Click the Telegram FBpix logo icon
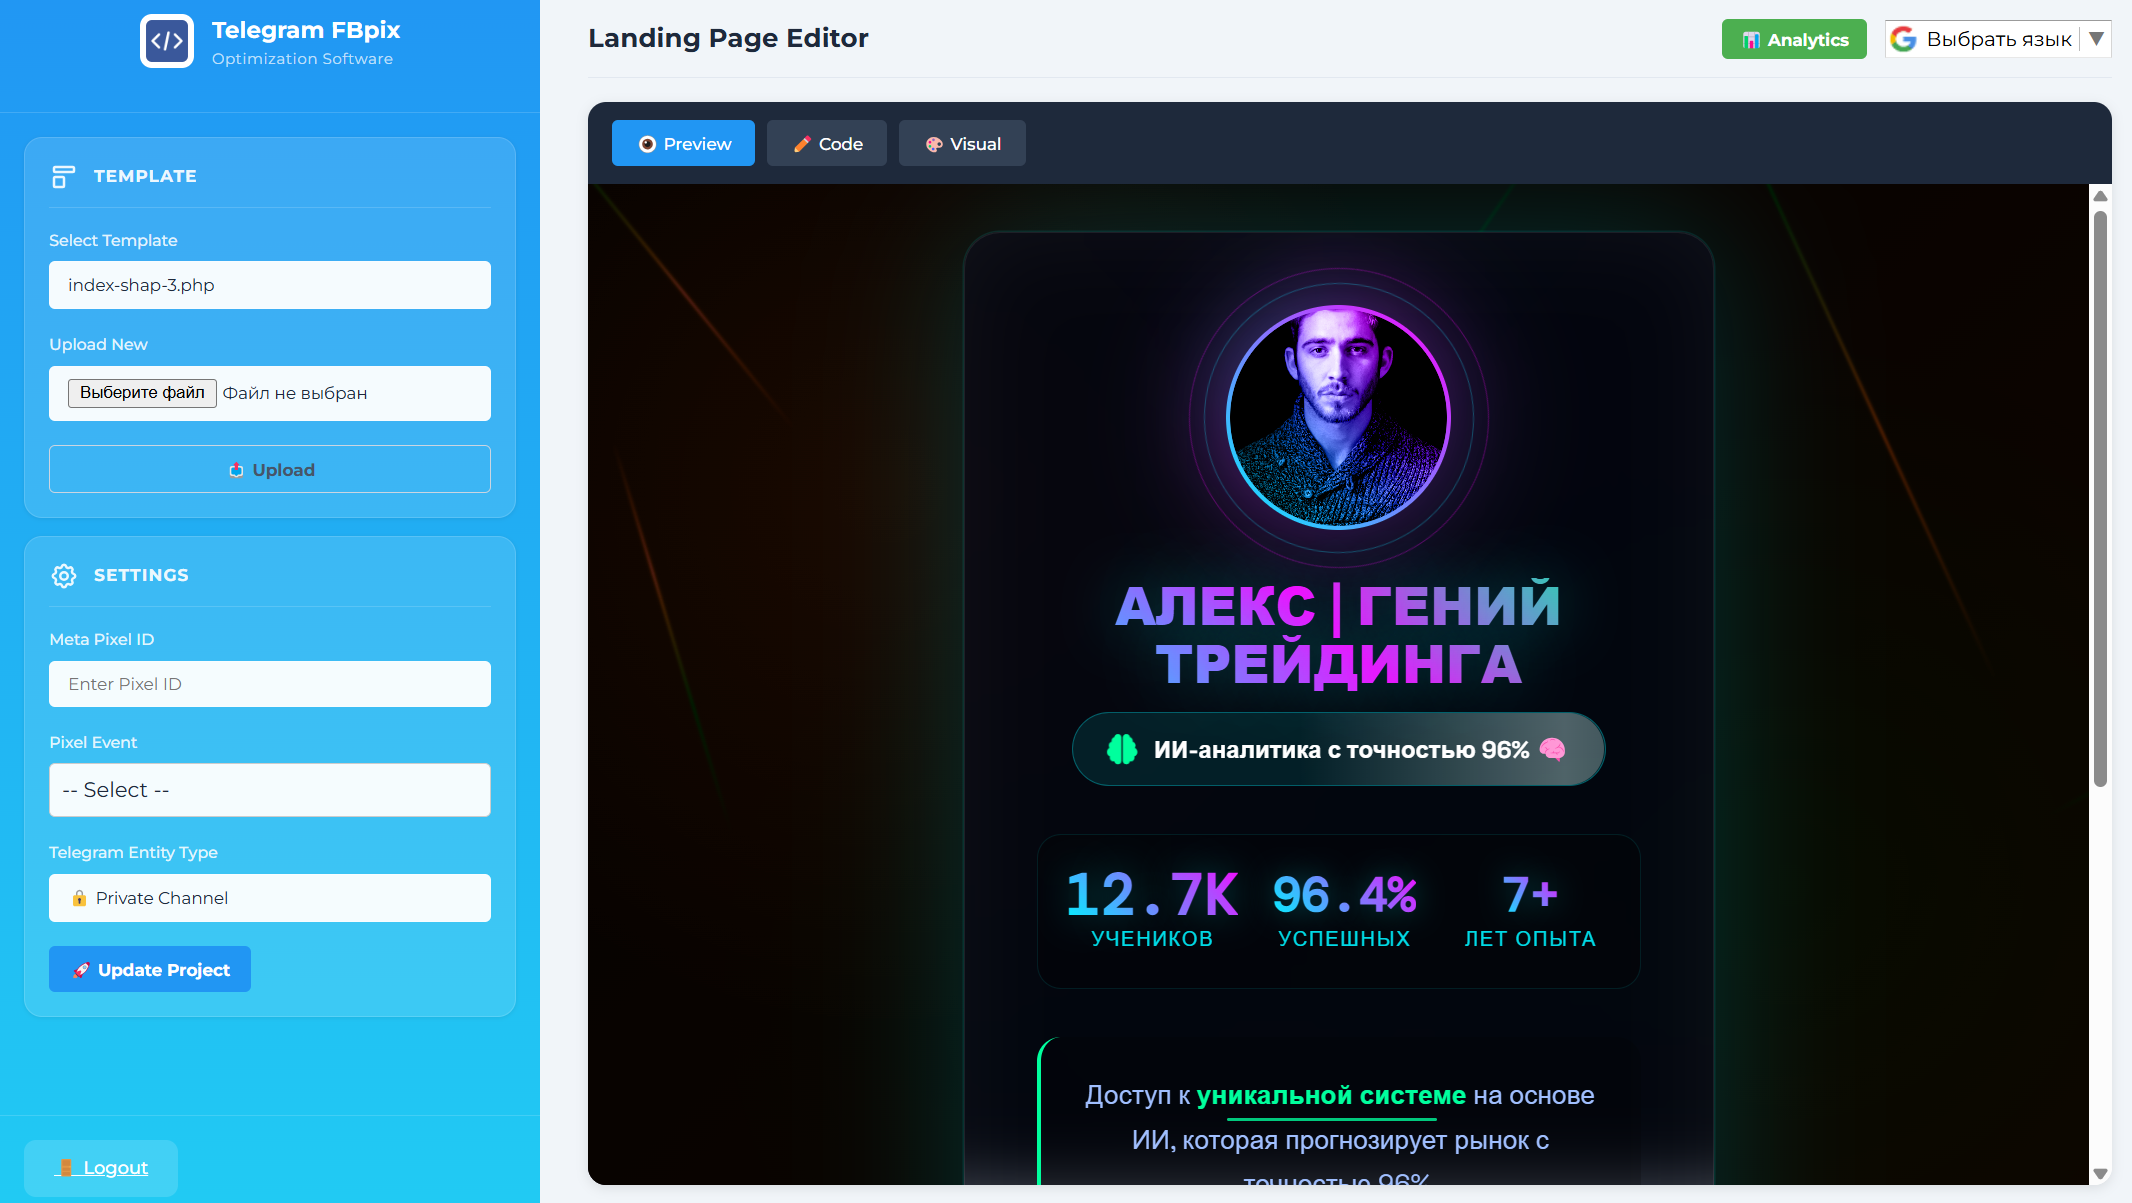This screenshot has width=2132, height=1203. (167, 41)
